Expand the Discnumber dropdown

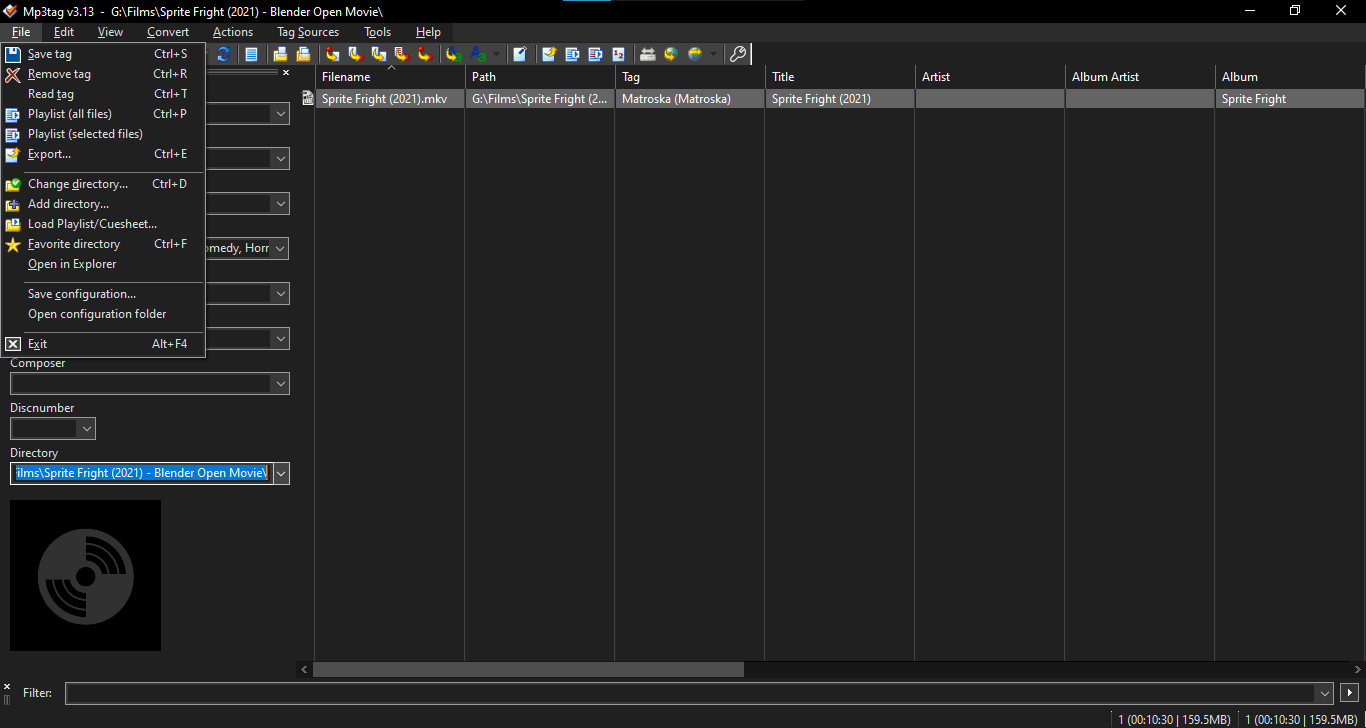point(86,429)
